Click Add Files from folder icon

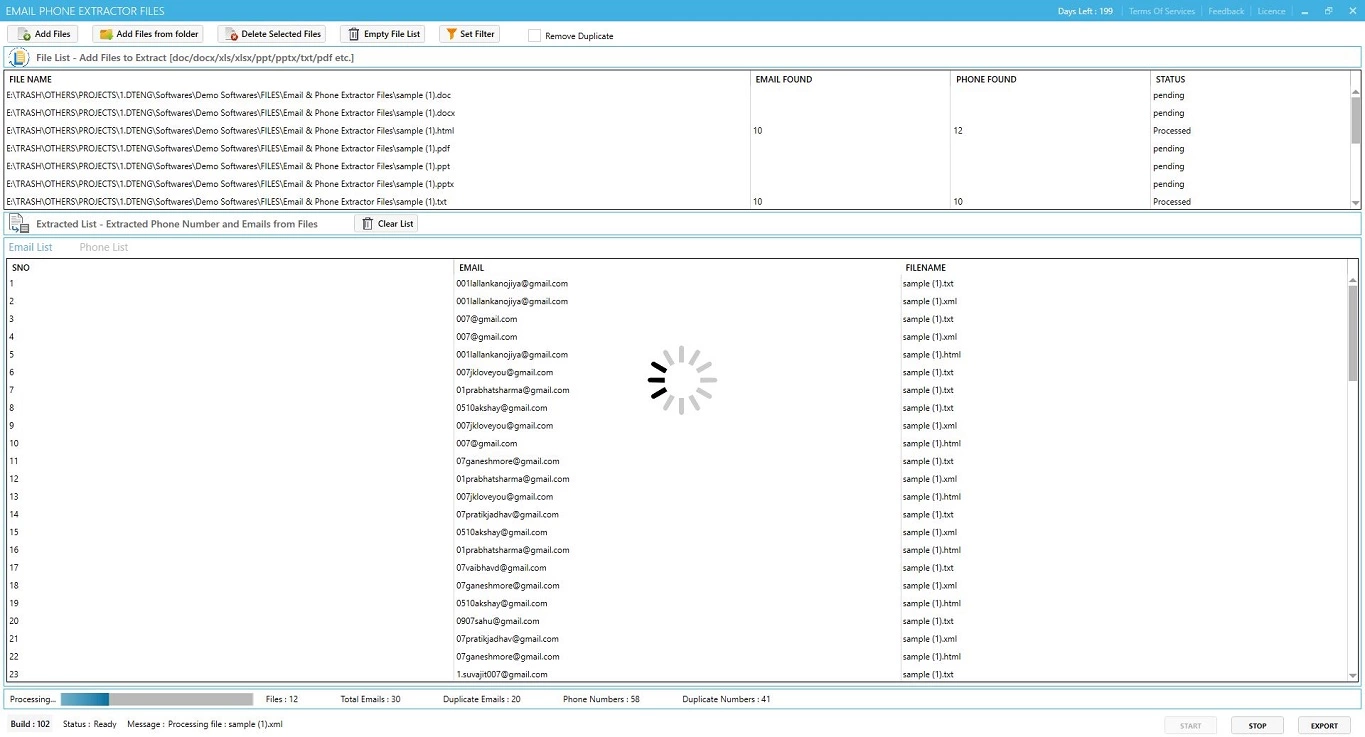coord(106,34)
